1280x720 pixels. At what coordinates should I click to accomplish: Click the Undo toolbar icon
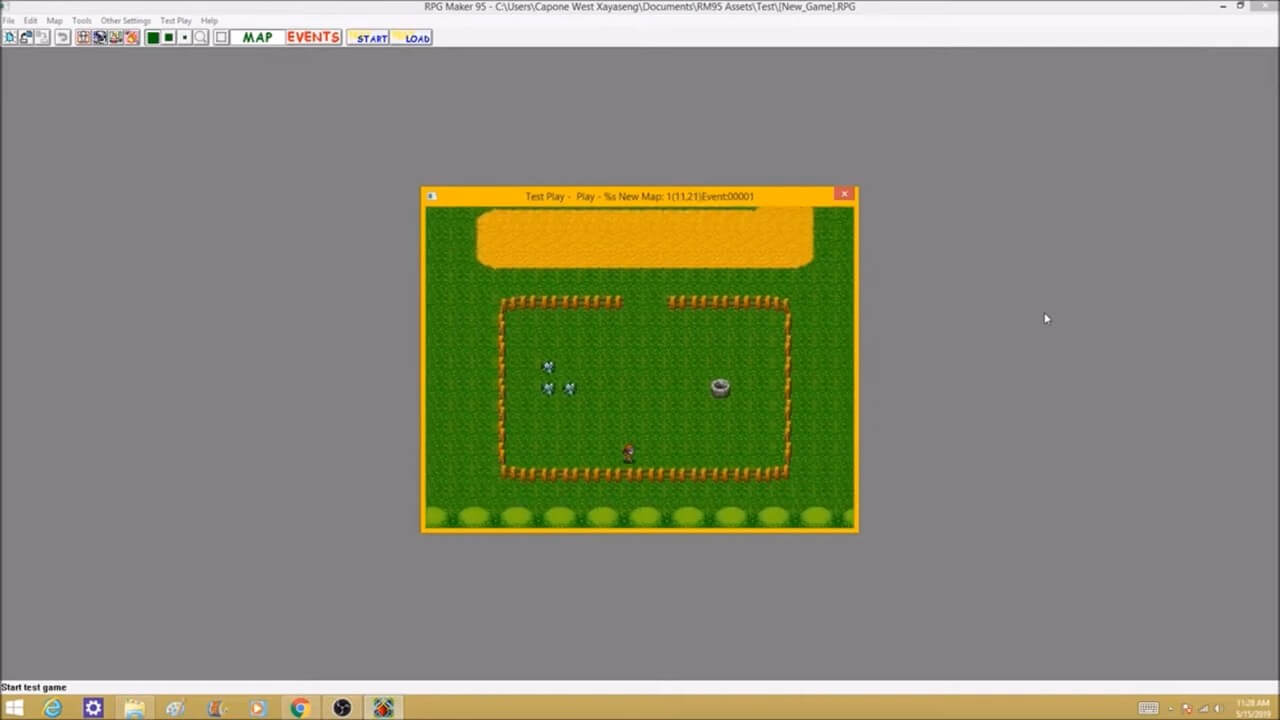[x=62, y=37]
